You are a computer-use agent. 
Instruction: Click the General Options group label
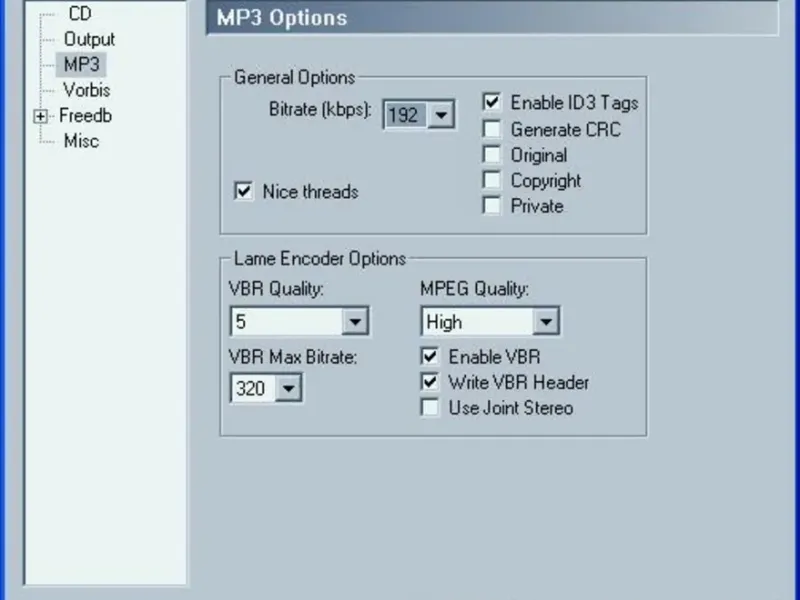click(294, 78)
